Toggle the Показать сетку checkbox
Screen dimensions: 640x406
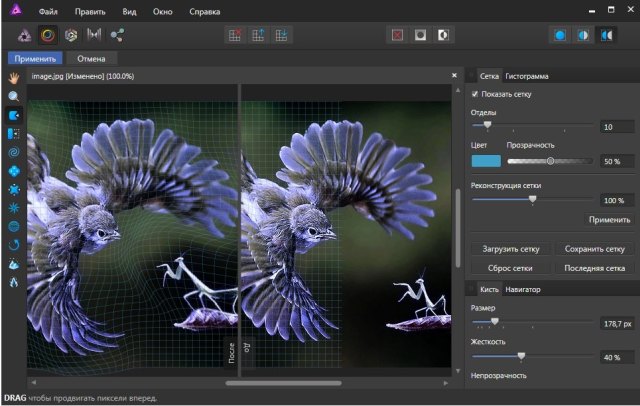pos(475,94)
